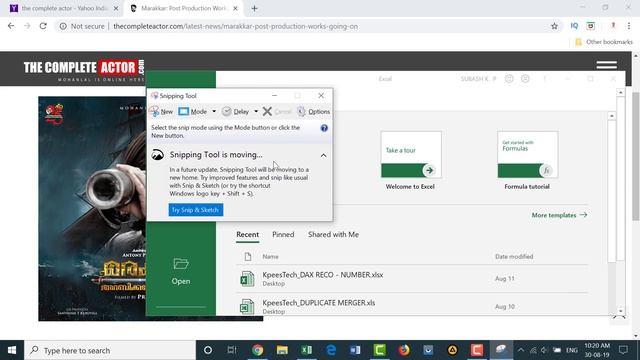Click the Try Snip & Sketch button
This screenshot has height=360, width=640.
coord(196,210)
